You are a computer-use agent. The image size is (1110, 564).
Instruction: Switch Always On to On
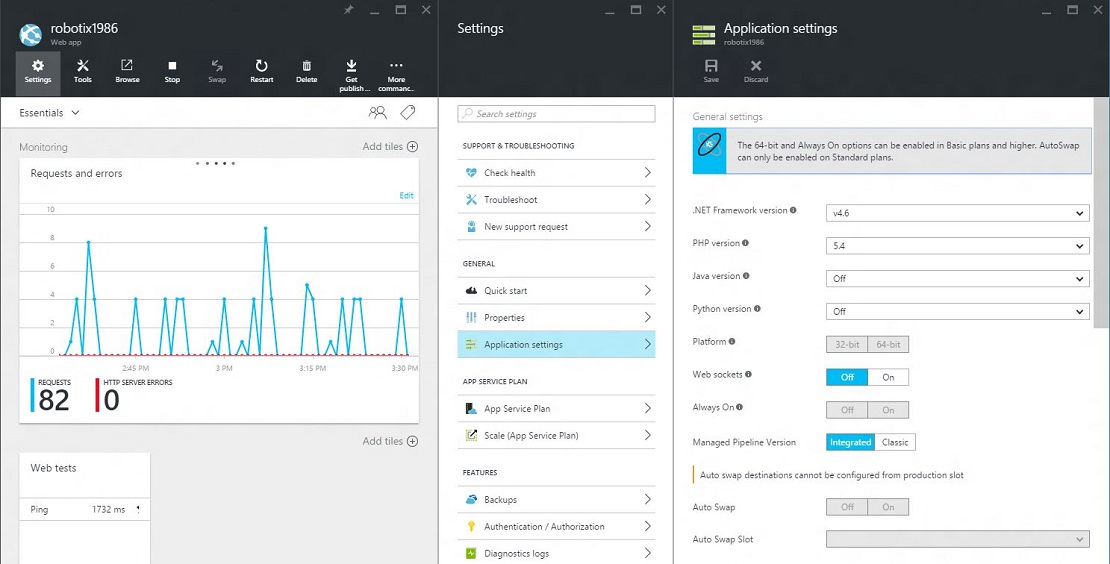[x=888, y=410]
